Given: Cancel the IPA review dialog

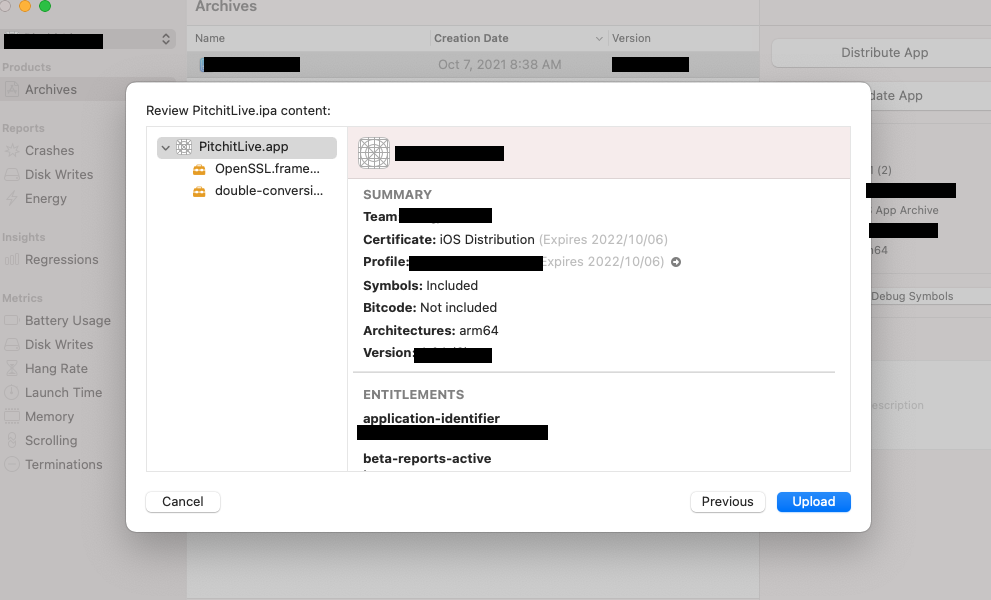Looking at the screenshot, I should 183,501.
